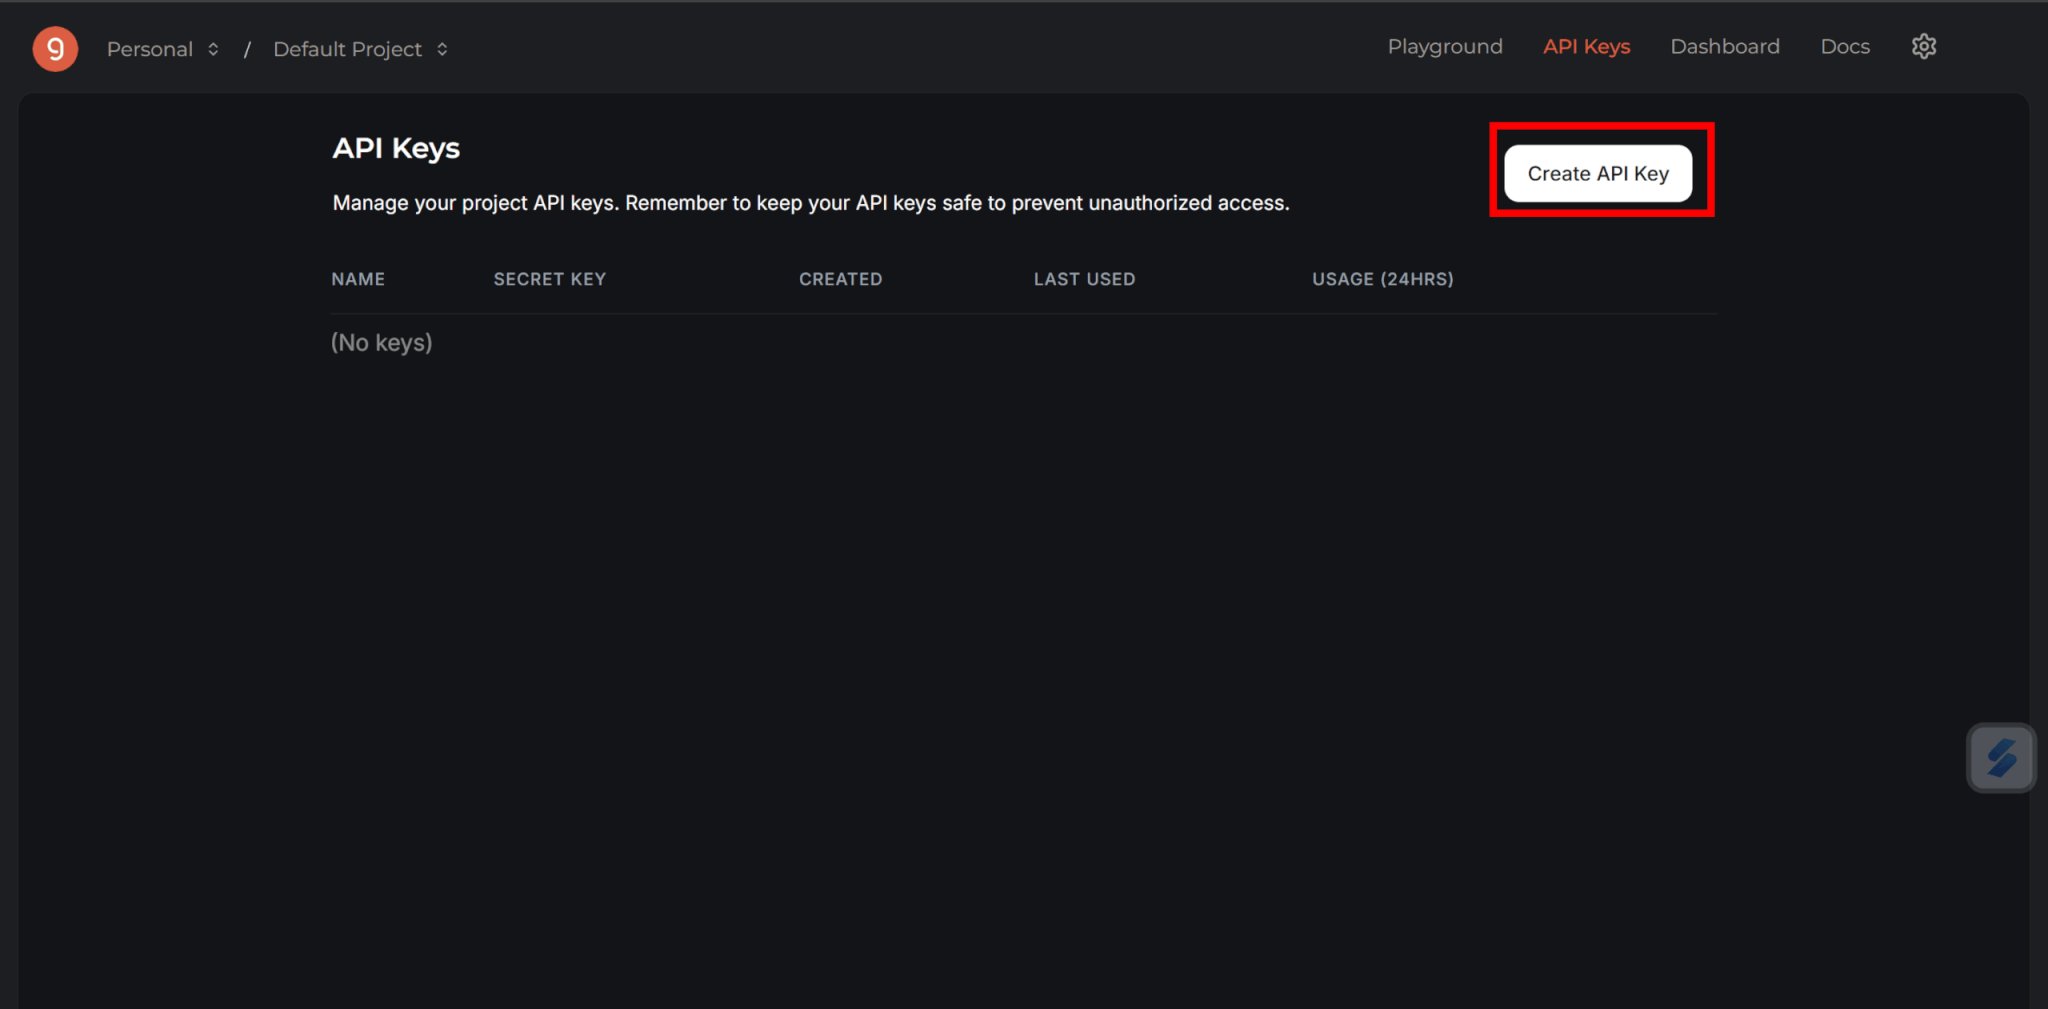The width and height of the screenshot is (2048, 1009).
Task: Expand the Personal organization chevron
Action: 213,49
